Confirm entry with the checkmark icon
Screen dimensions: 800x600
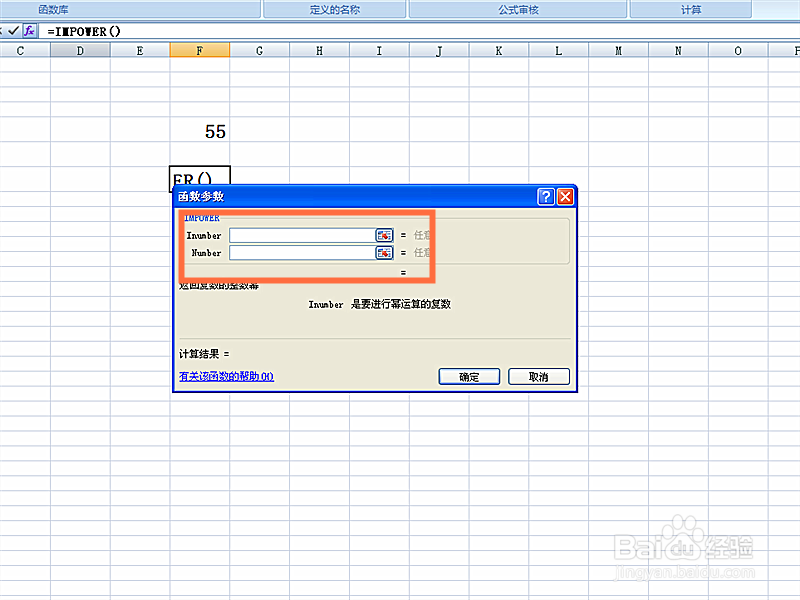[x=14, y=31]
